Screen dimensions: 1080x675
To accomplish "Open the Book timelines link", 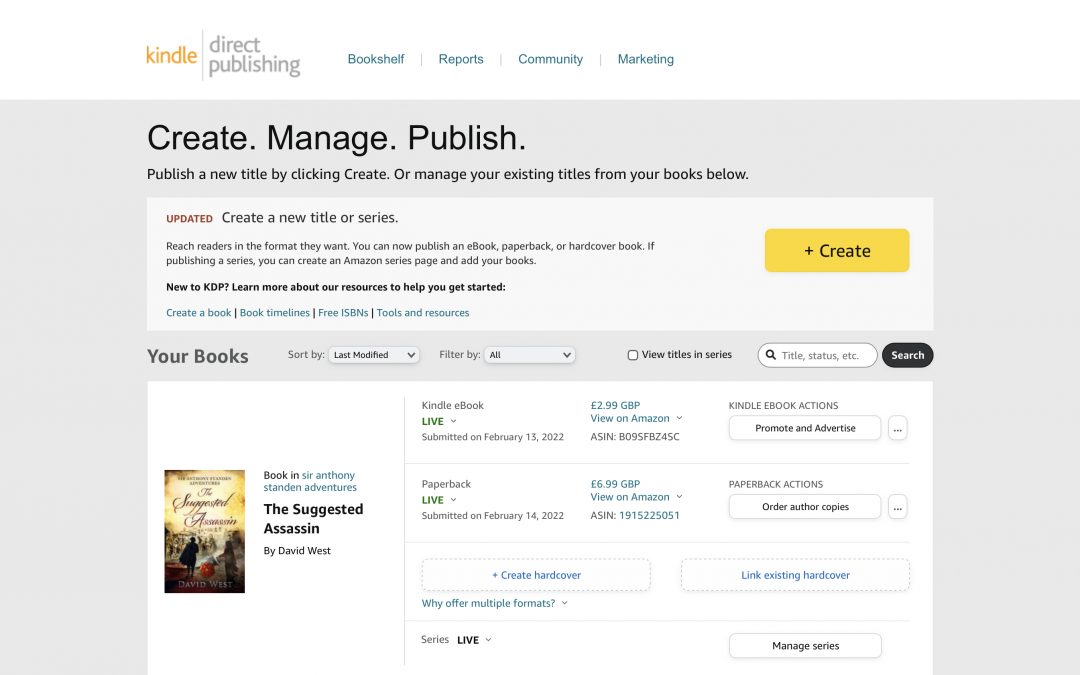I will 275,313.
